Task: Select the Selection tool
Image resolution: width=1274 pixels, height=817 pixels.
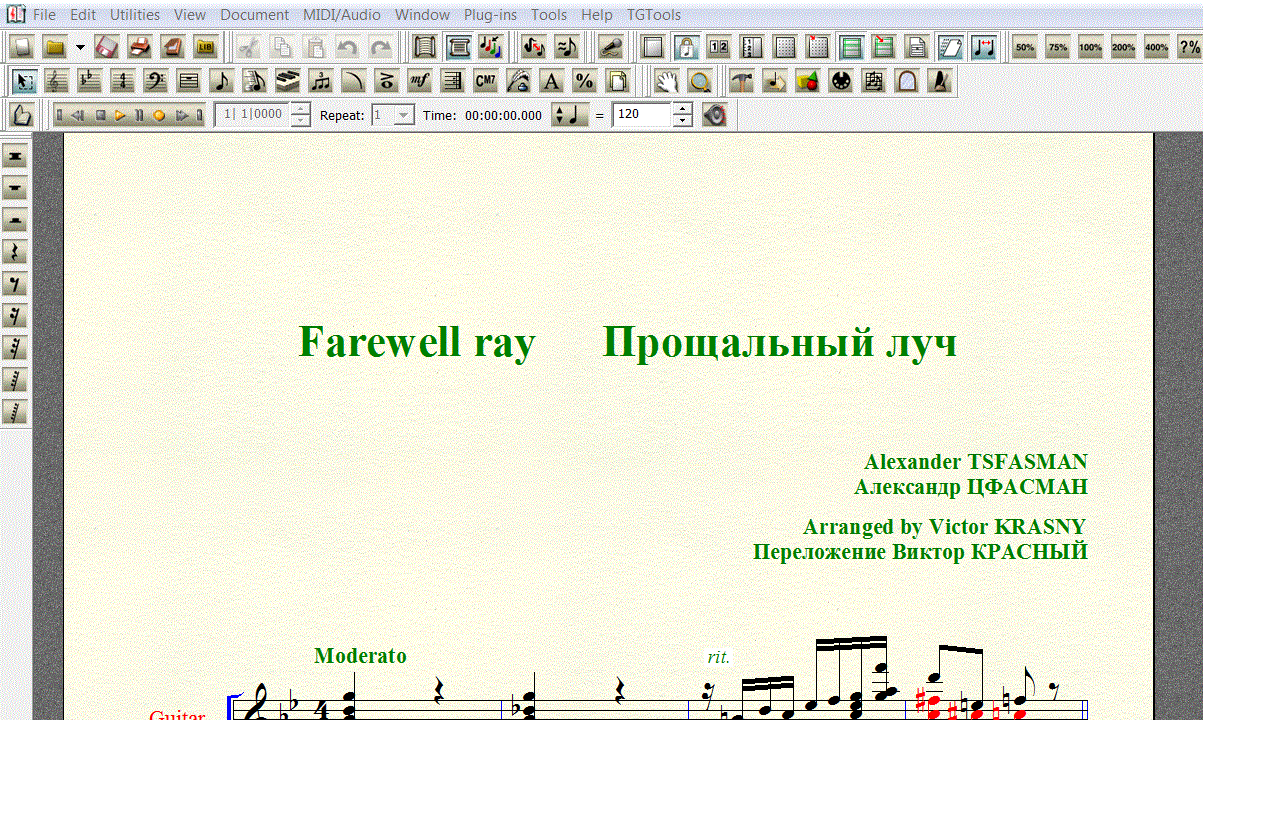Action: point(25,81)
